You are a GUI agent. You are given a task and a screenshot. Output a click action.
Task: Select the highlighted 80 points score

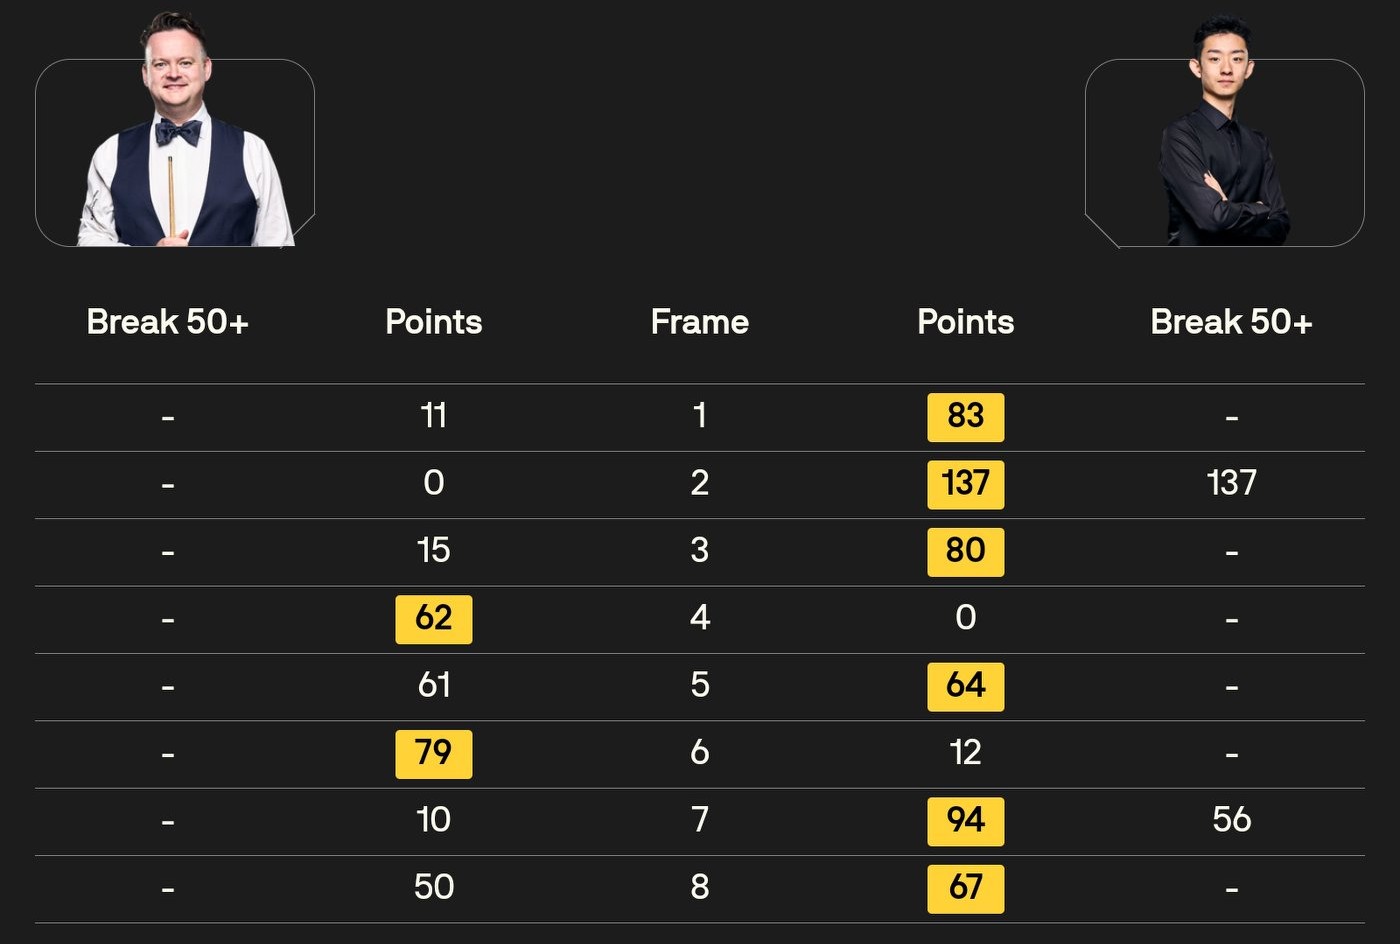[x=965, y=551]
